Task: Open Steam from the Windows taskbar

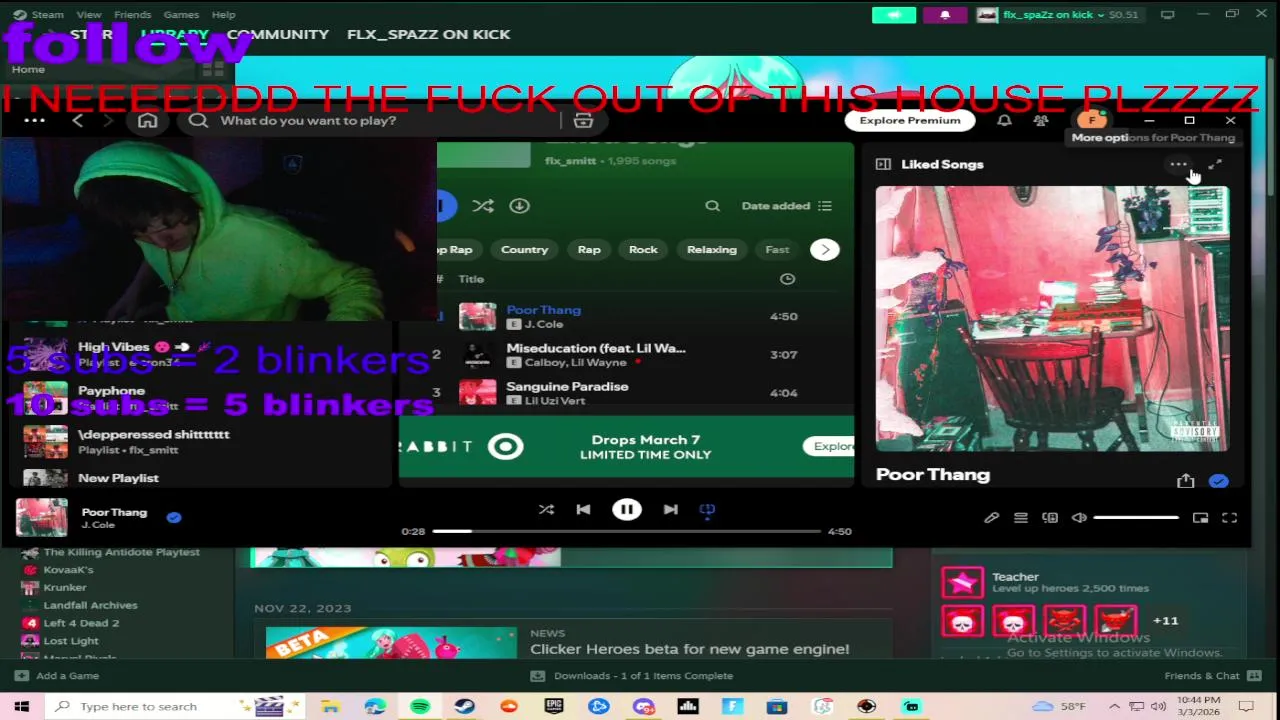Action: point(464,706)
